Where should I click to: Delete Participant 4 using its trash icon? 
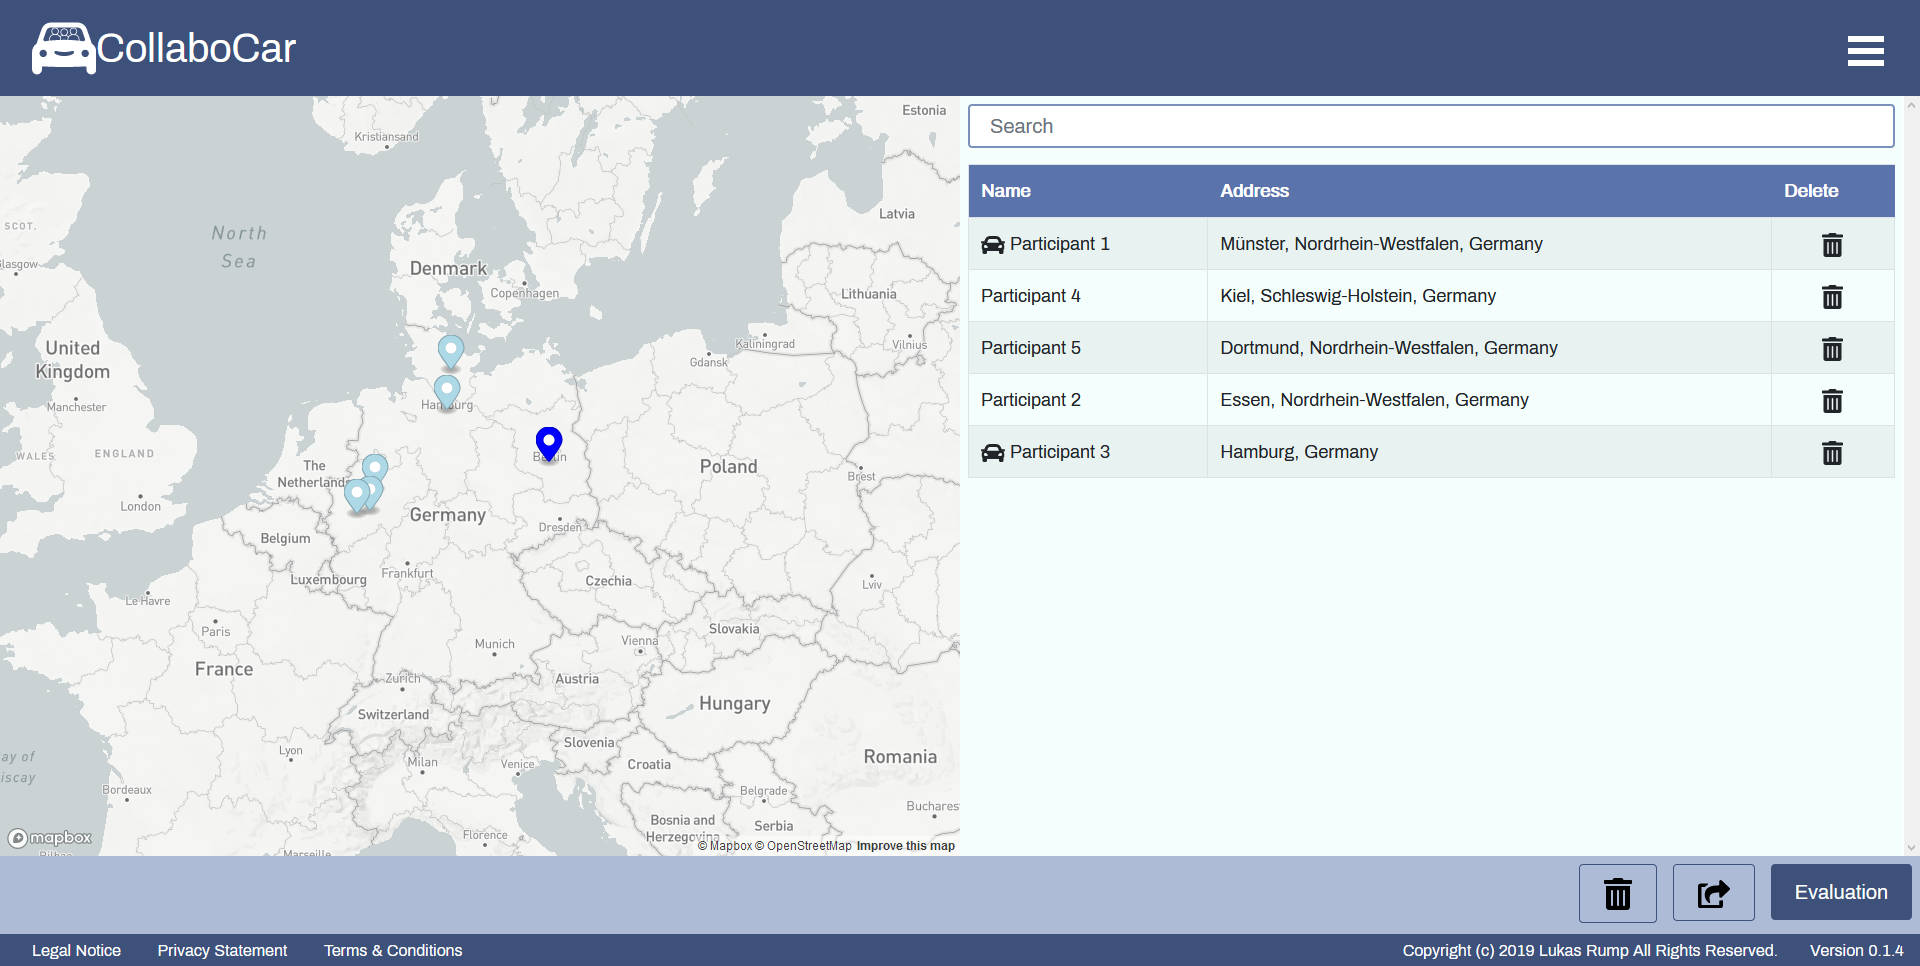[x=1832, y=296]
